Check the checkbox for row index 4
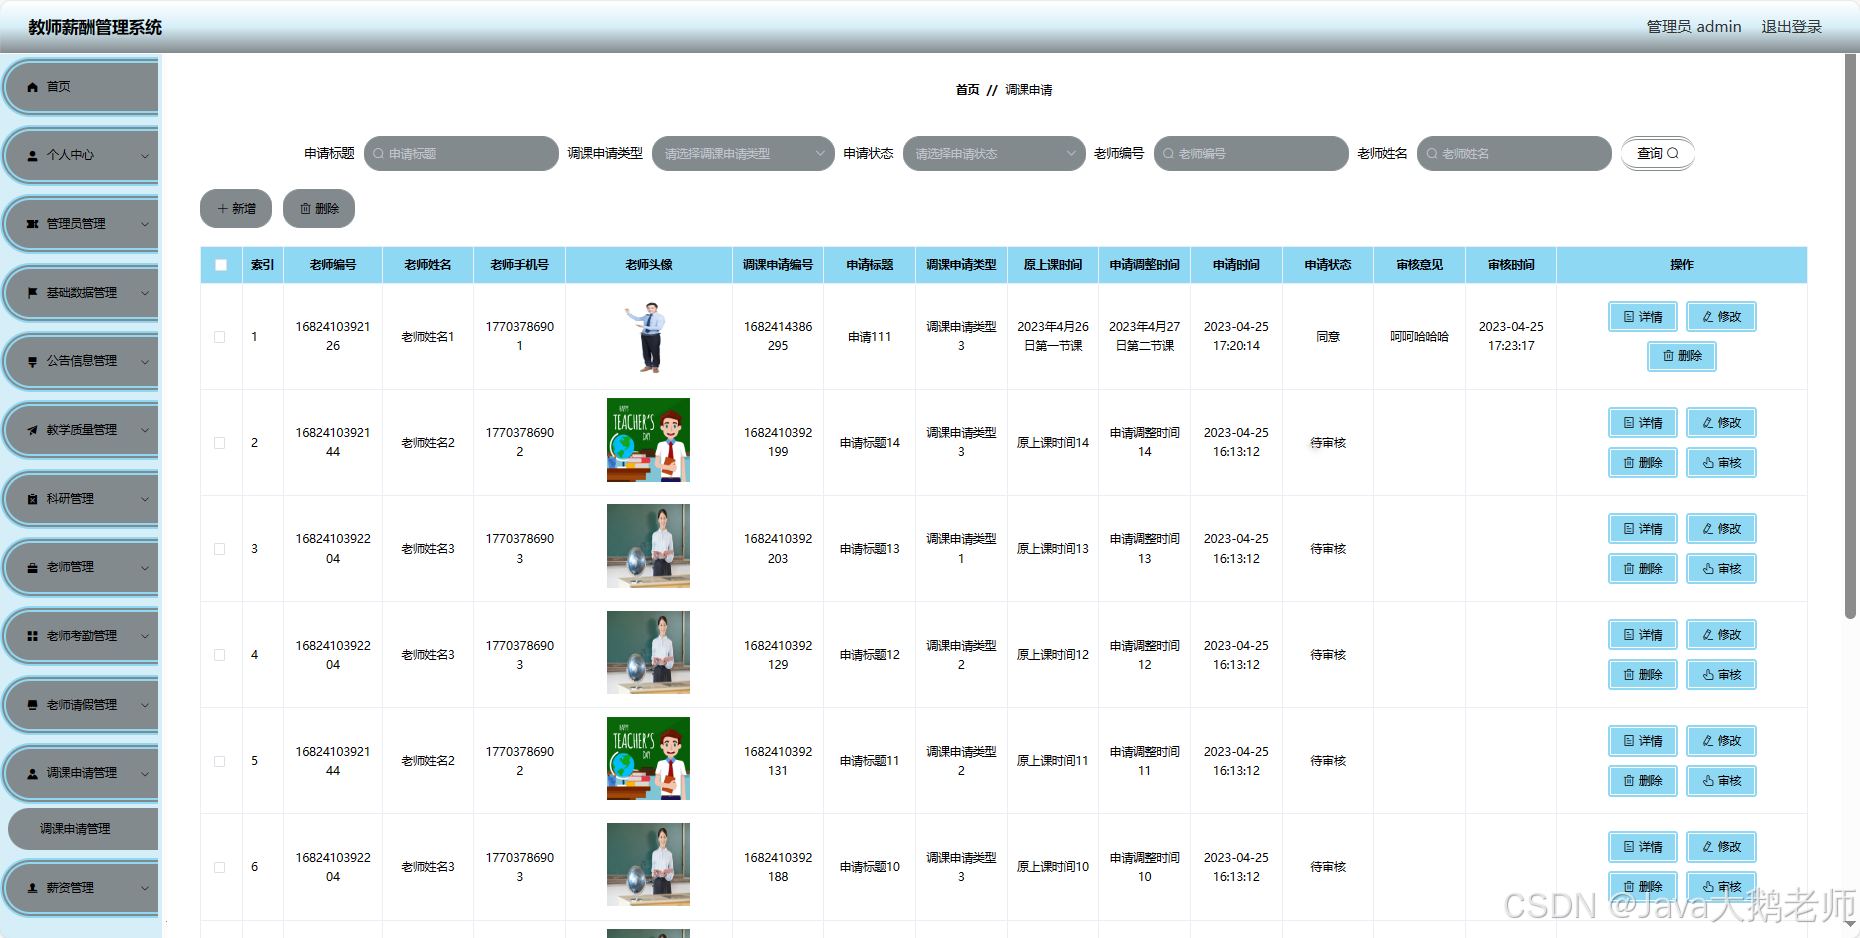 (x=220, y=655)
